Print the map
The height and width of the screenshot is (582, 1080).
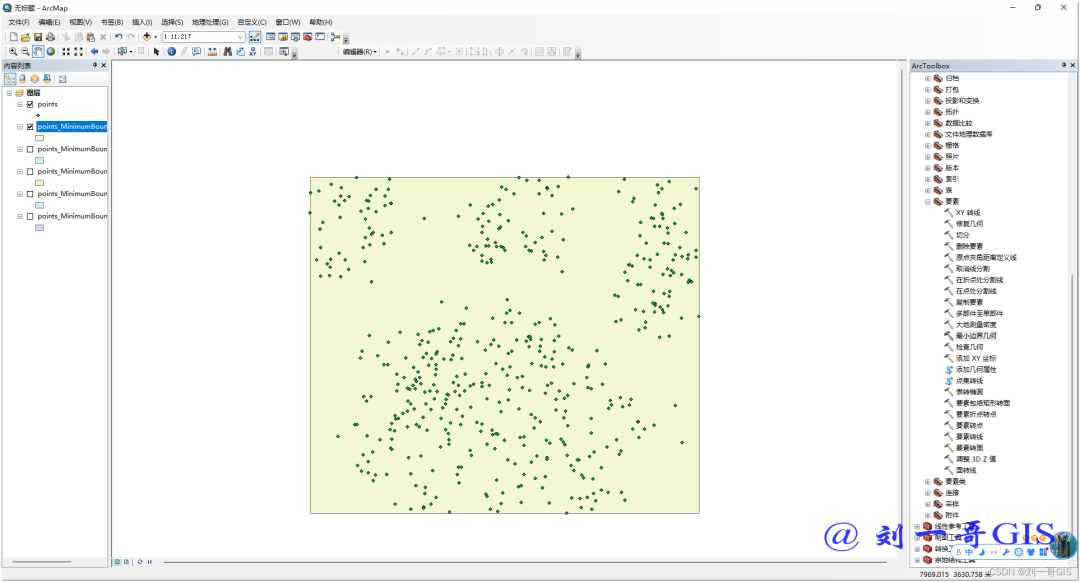pyautogui.click(x=50, y=37)
